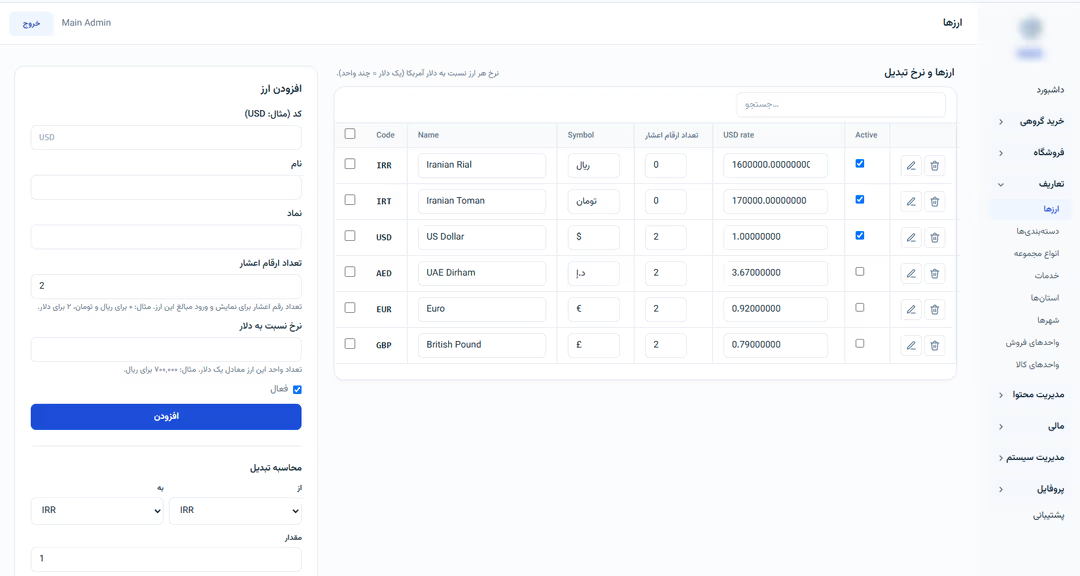Enable Active for UAE Dirham

[860, 271]
